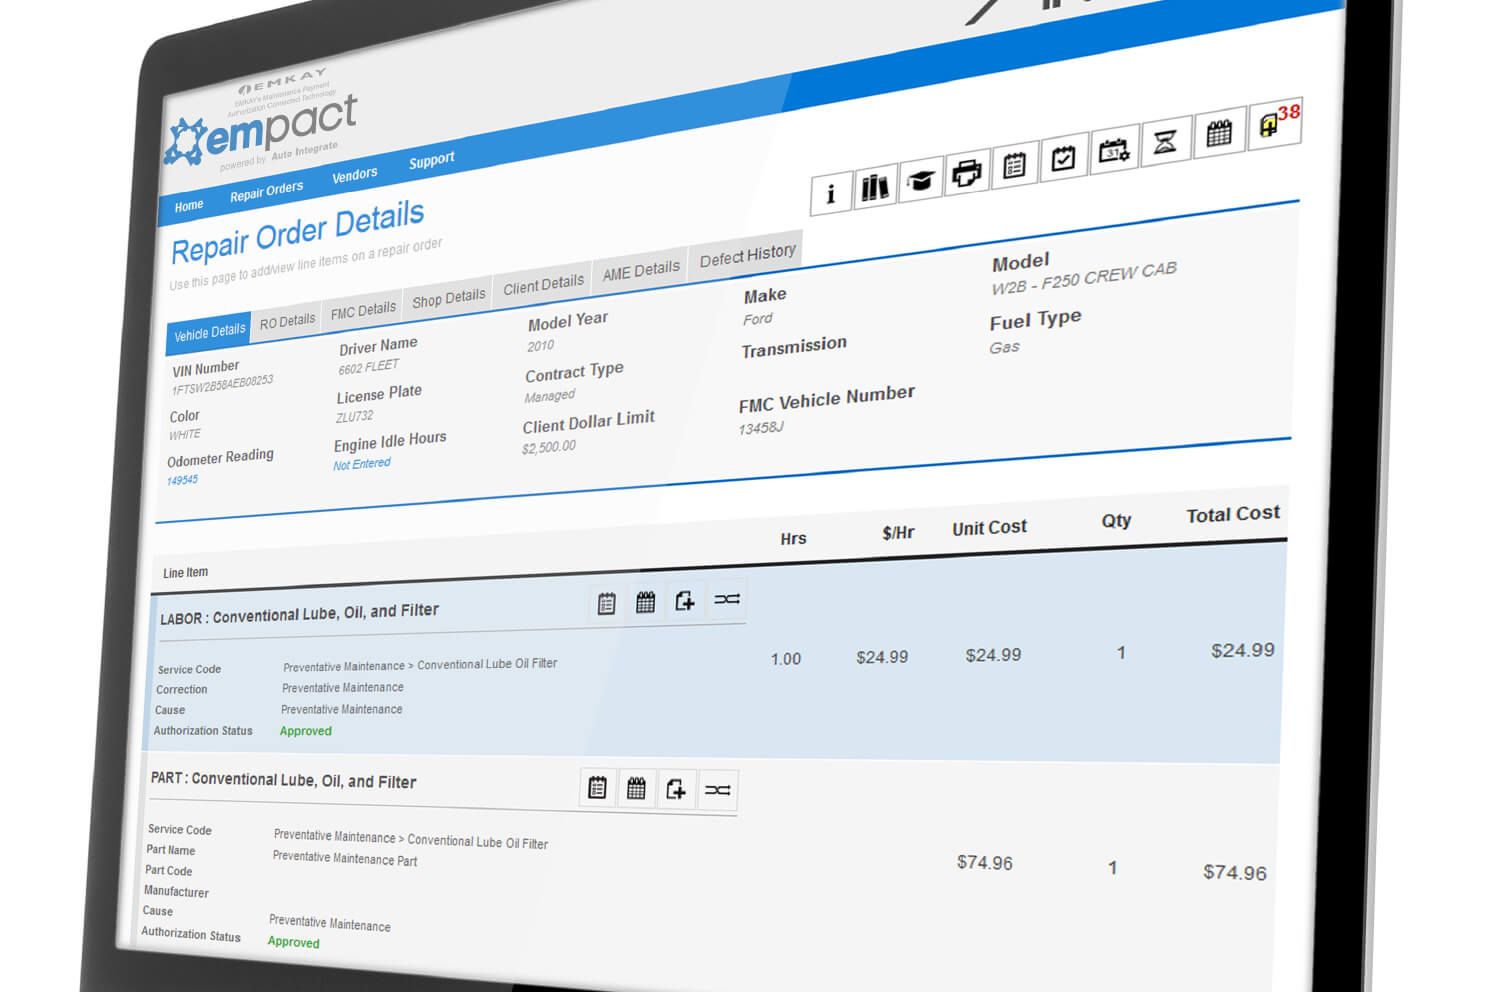
Task: Open notes icon on the PART line item
Action: pos(598,788)
